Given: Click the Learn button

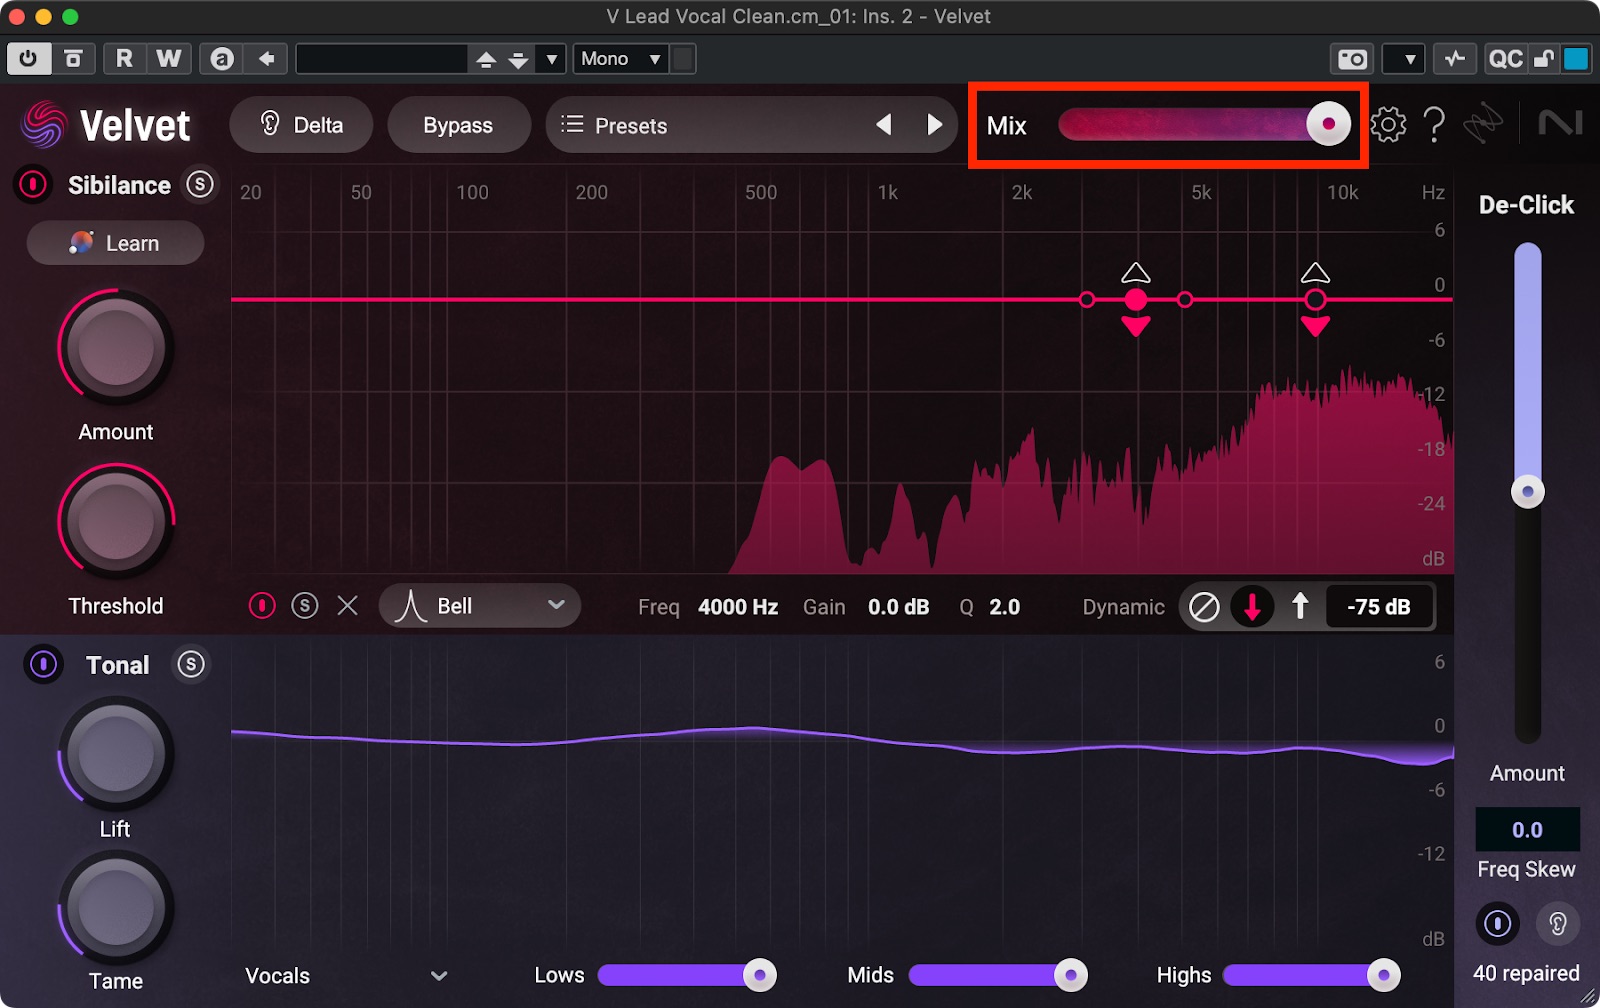Looking at the screenshot, I should coord(115,243).
